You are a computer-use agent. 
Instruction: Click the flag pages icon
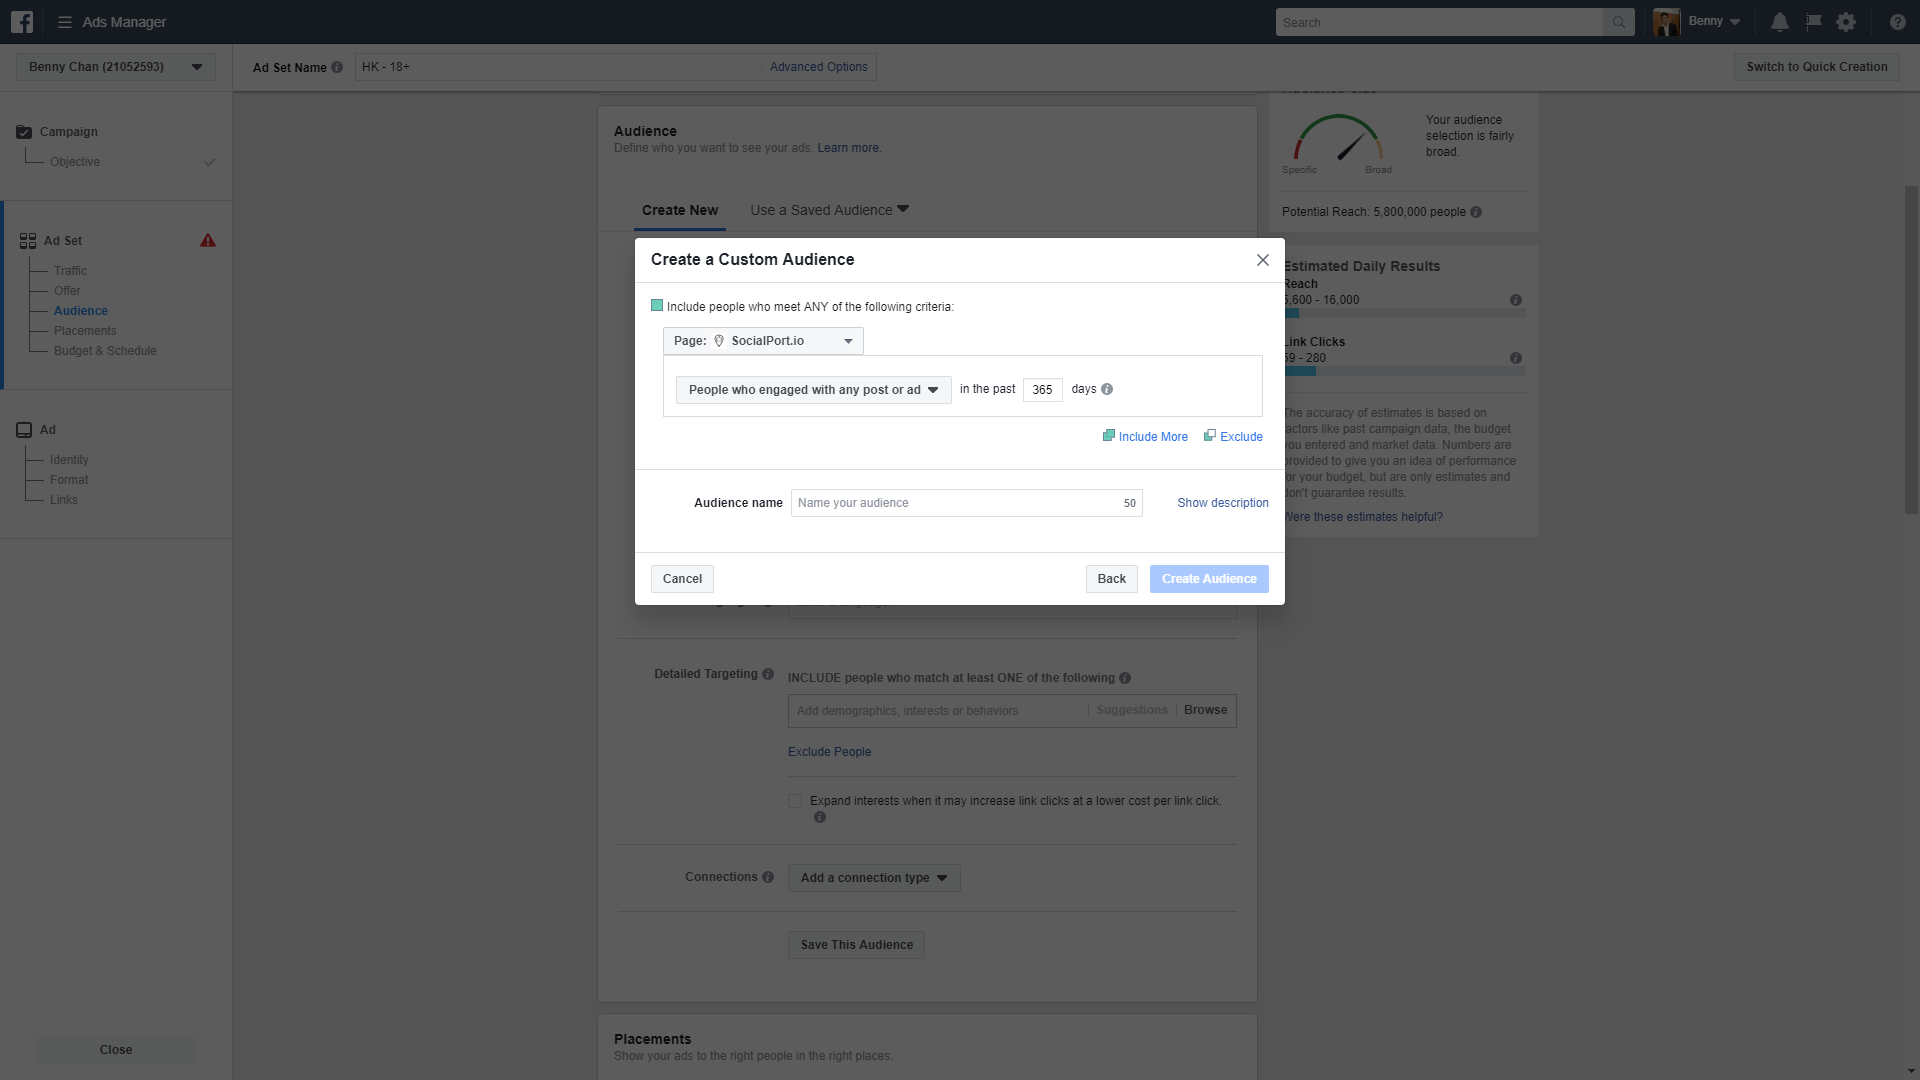click(x=1813, y=22)
